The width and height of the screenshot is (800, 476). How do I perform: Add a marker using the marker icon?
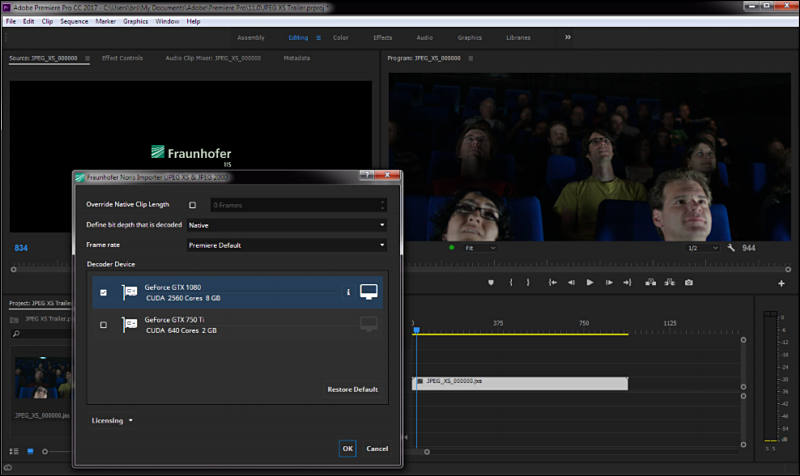[491, 282]
